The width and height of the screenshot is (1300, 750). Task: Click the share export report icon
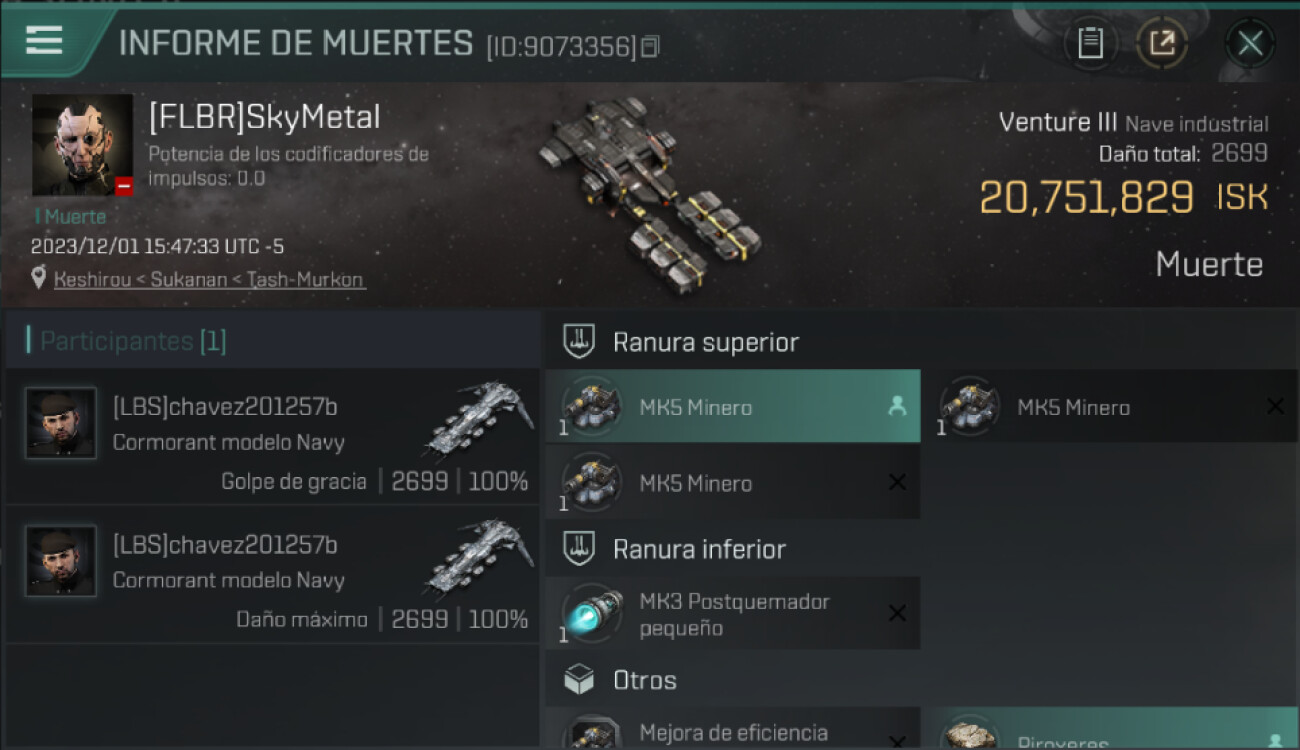click(x=1162, y=43)
